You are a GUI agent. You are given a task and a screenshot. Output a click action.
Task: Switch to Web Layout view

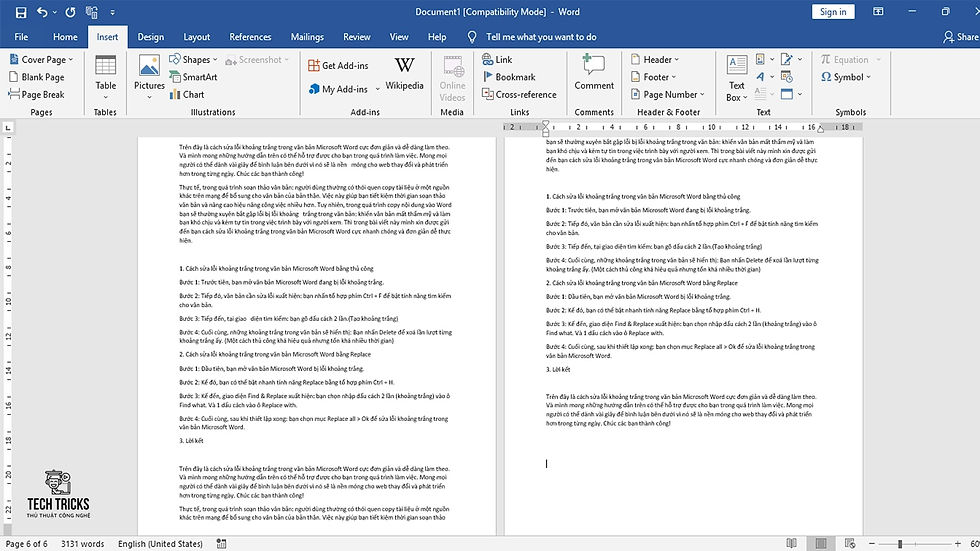tap(849, 544)
